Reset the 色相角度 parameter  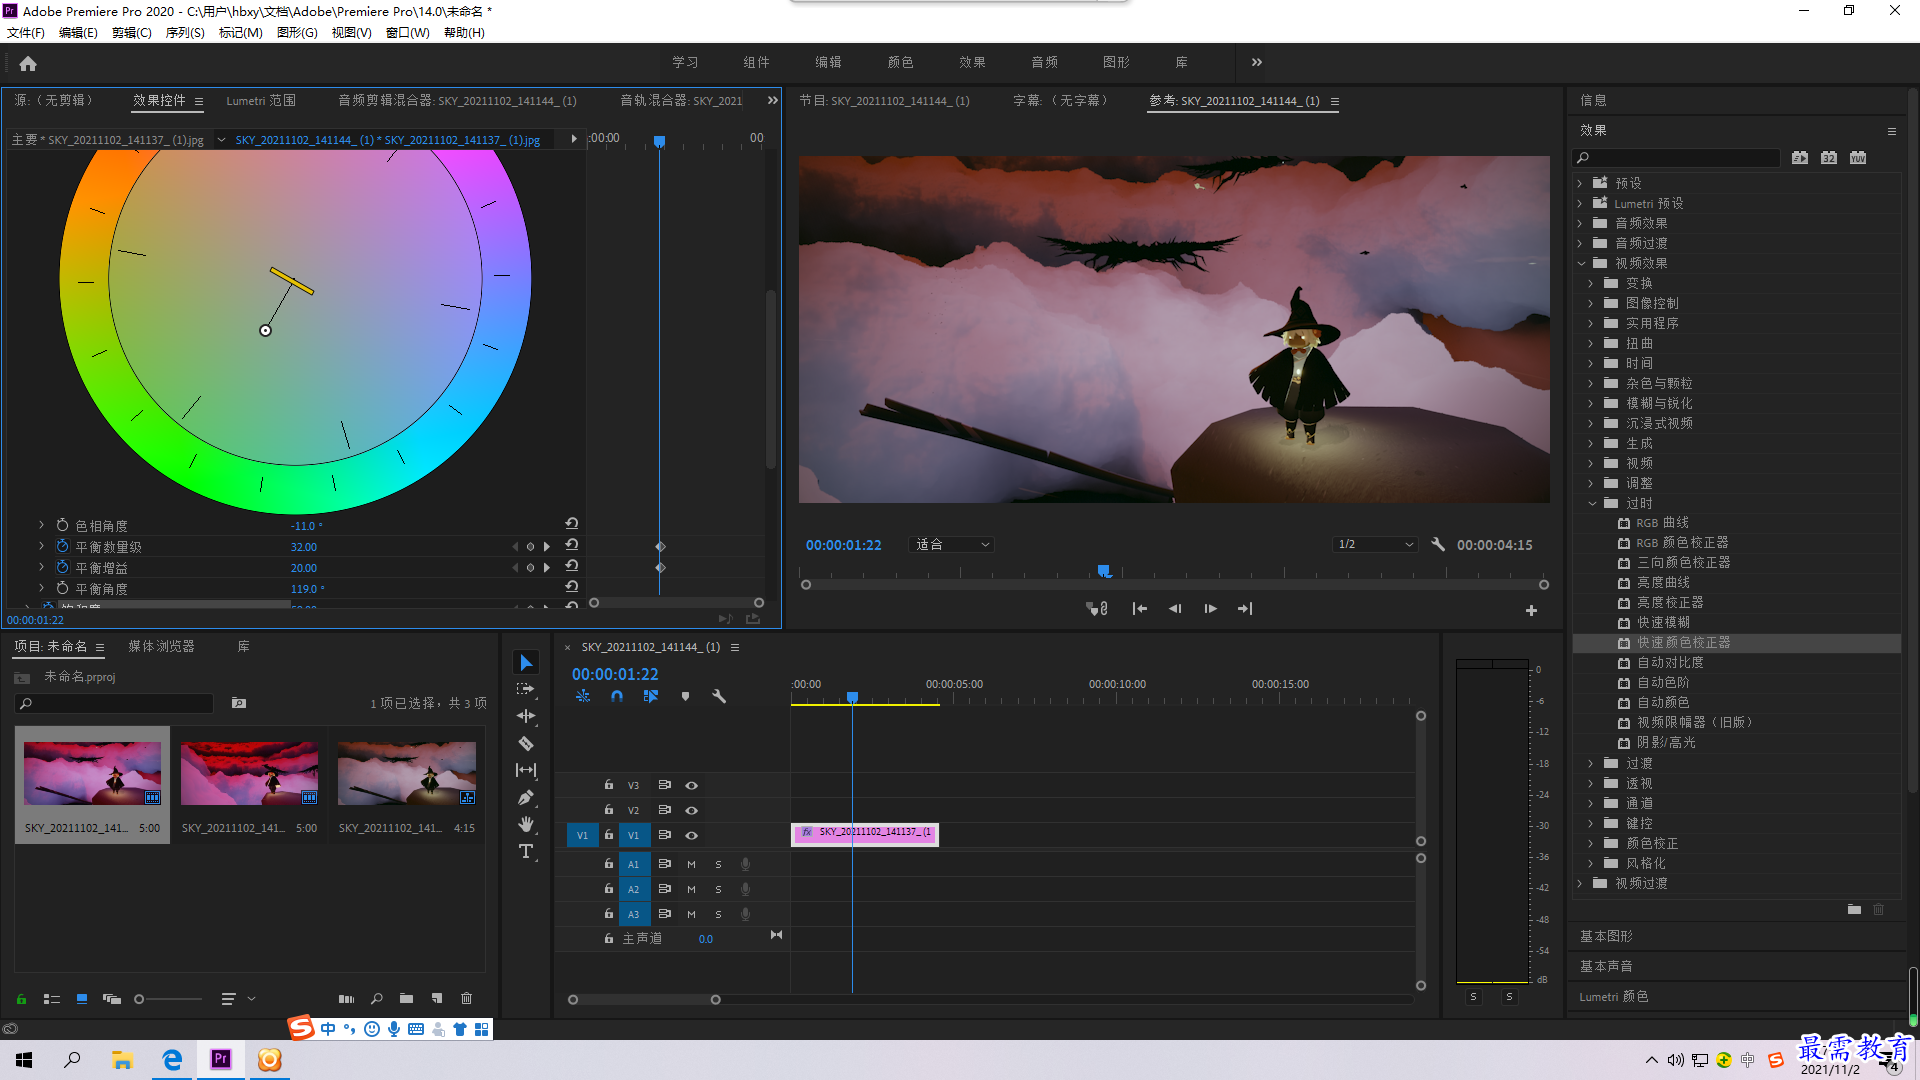point(572,523)
